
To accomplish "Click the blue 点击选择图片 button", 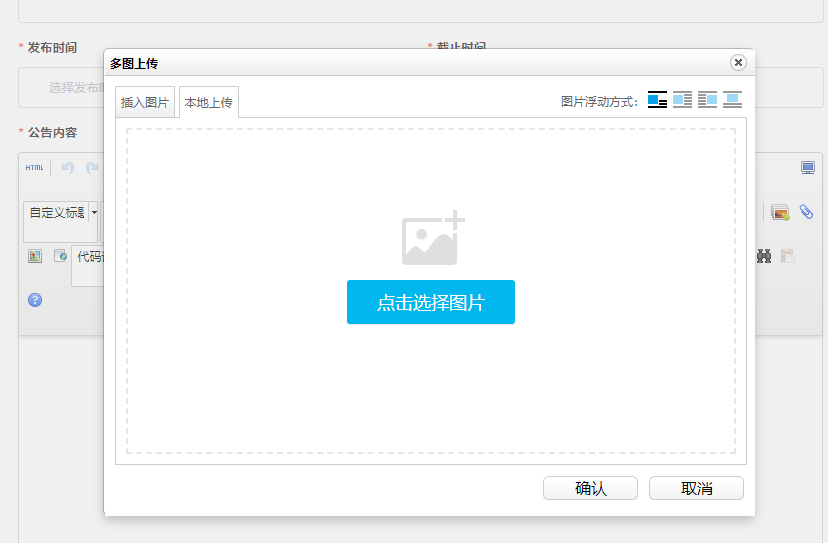I will point(430,302).
